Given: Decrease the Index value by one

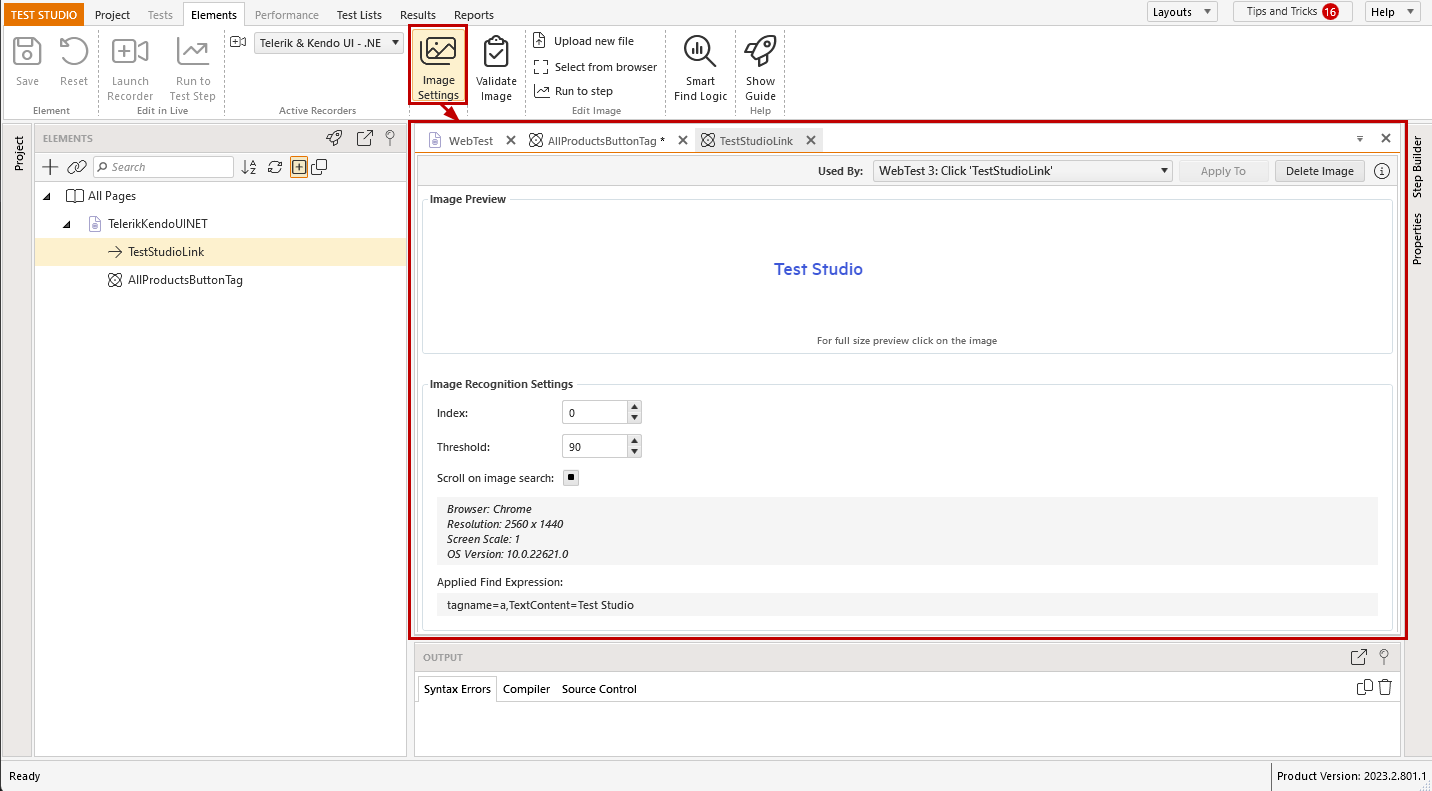Looking at the screenshot, I should [x=634, y=418].
